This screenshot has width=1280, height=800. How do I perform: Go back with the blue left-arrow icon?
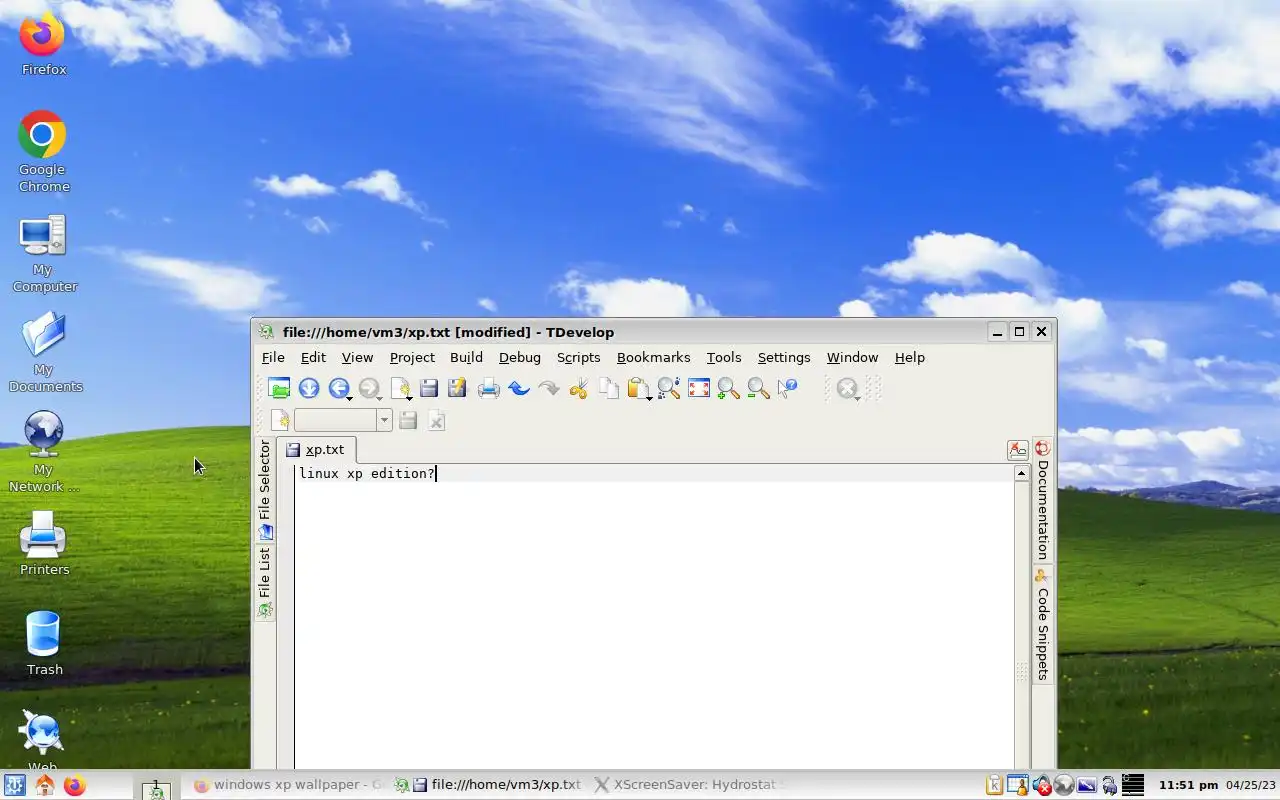pos(338,388)
